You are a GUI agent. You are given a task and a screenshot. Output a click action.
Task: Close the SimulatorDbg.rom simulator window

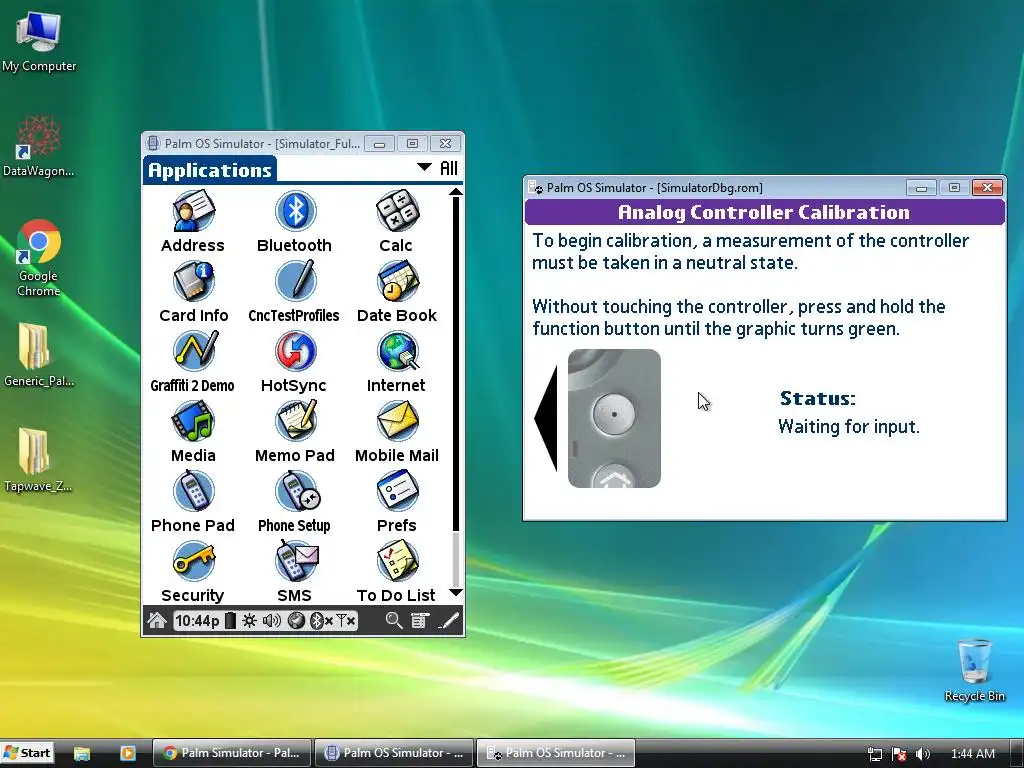click(x=987, y=188)
